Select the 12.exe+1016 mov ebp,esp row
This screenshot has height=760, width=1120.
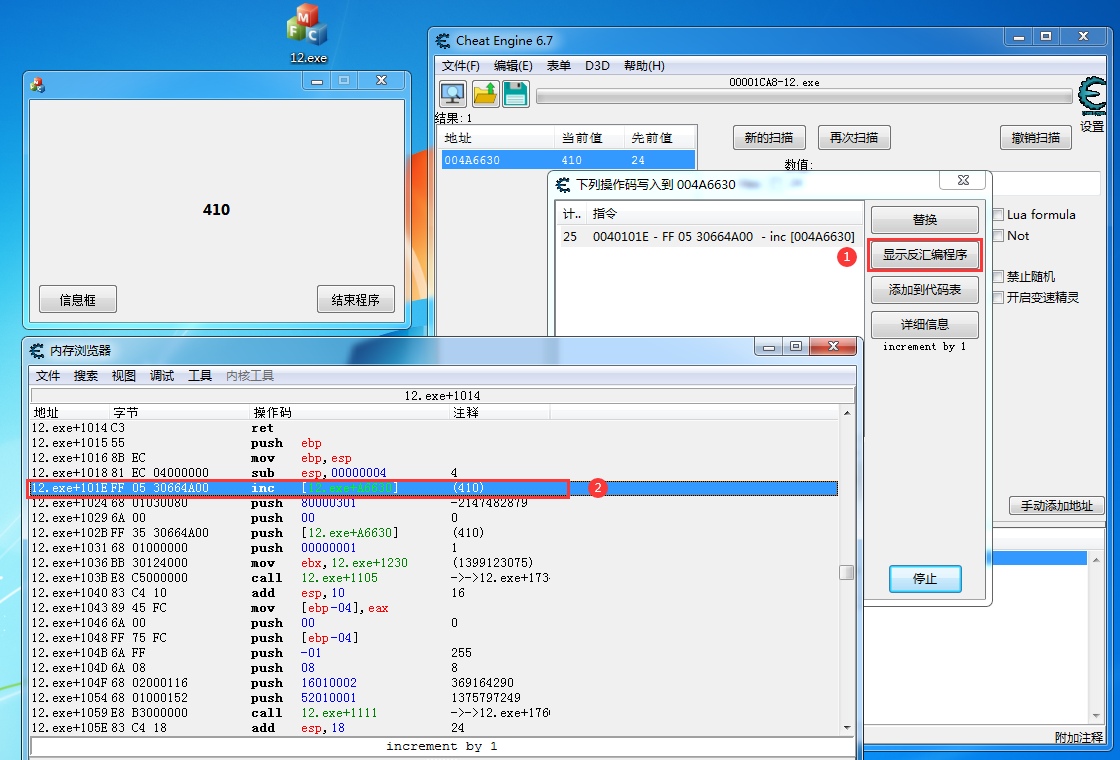(x=434, y=458)
